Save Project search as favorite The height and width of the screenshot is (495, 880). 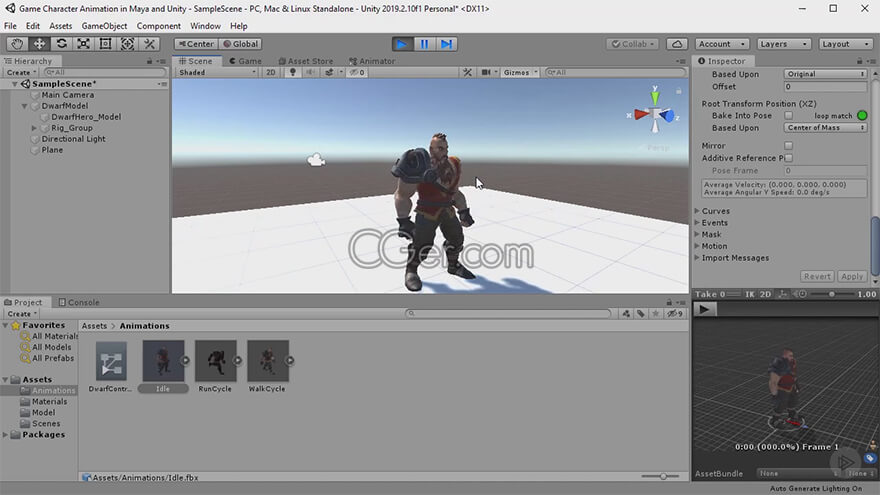655,314
